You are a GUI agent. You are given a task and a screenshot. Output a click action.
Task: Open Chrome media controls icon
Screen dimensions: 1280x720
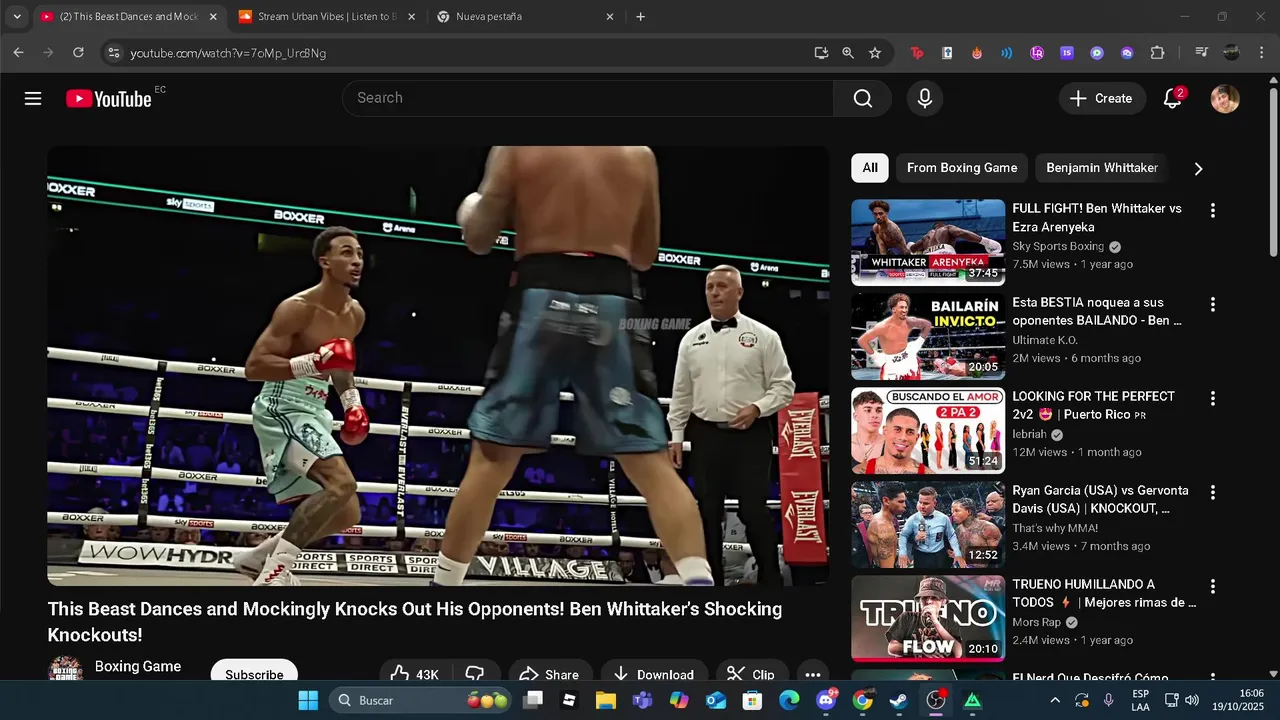1202,53
